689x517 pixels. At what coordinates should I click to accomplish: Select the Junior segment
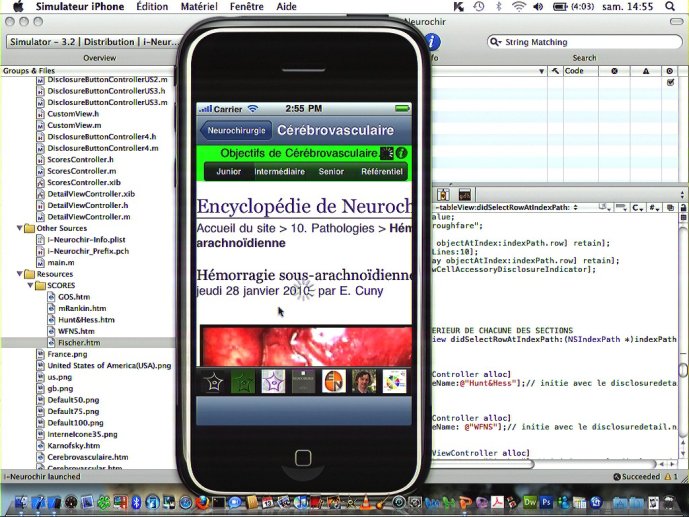[228, 171]
